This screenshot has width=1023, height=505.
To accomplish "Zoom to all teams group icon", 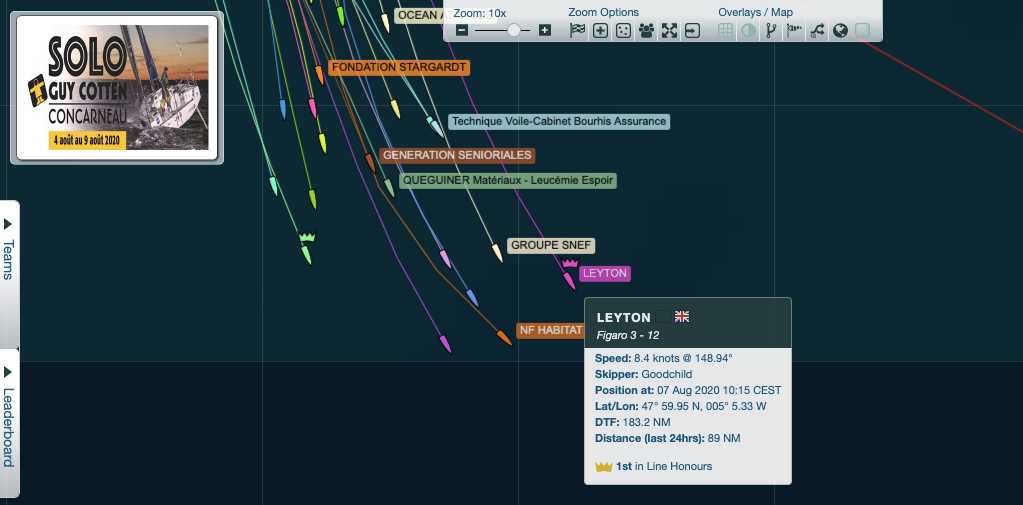I will [647, 30].
